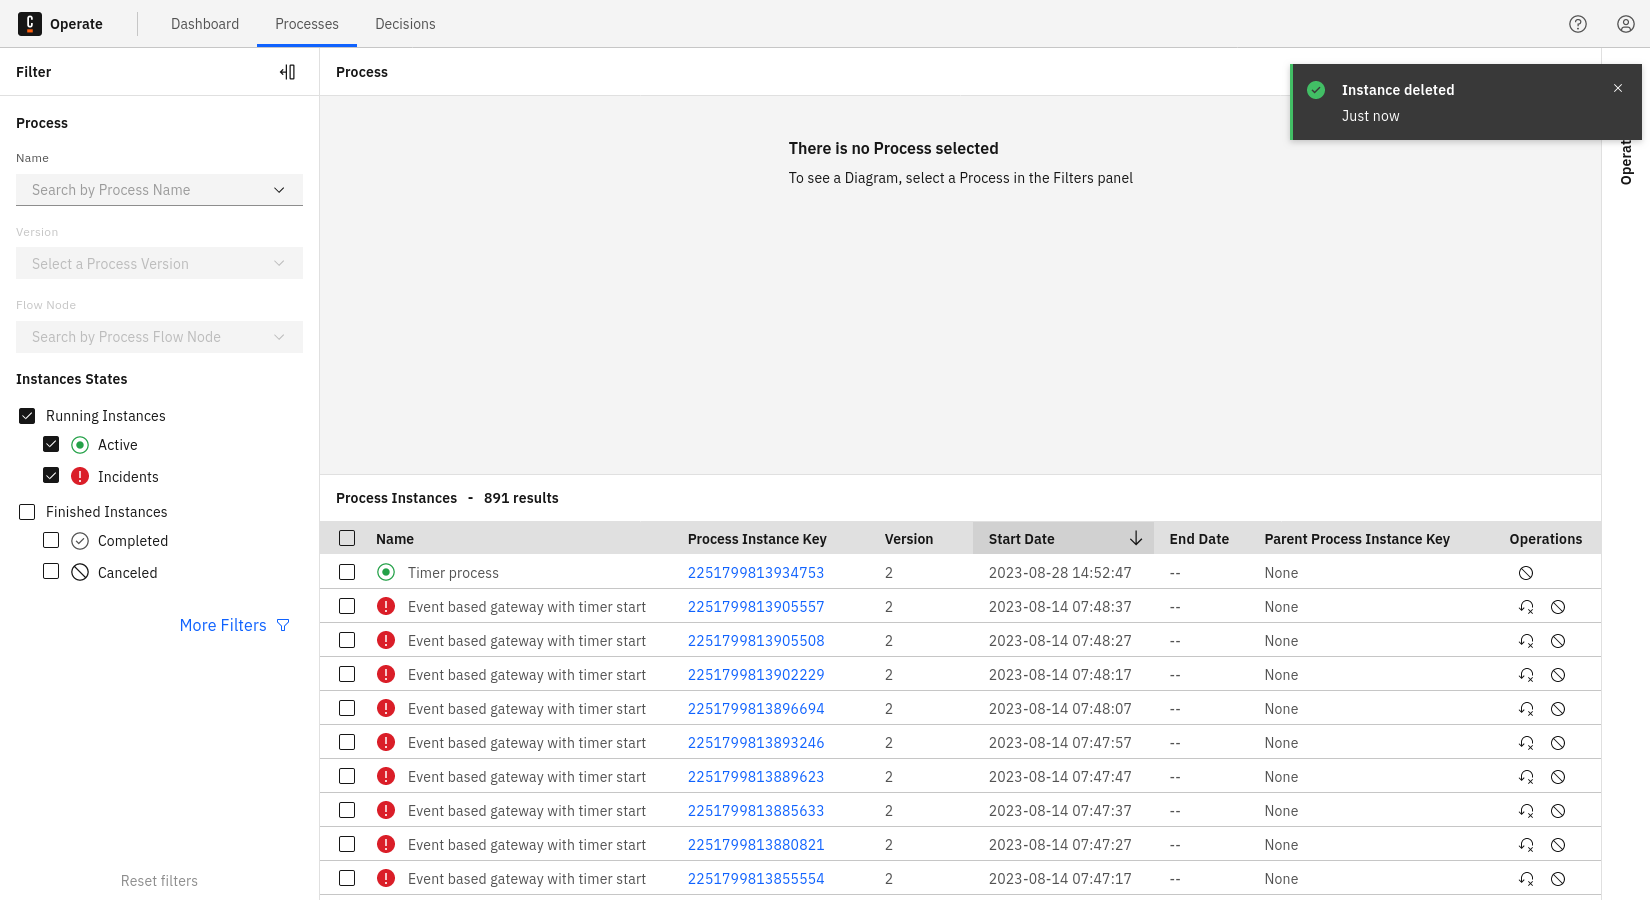Open the Dashboard tab

tap(205, 23)
